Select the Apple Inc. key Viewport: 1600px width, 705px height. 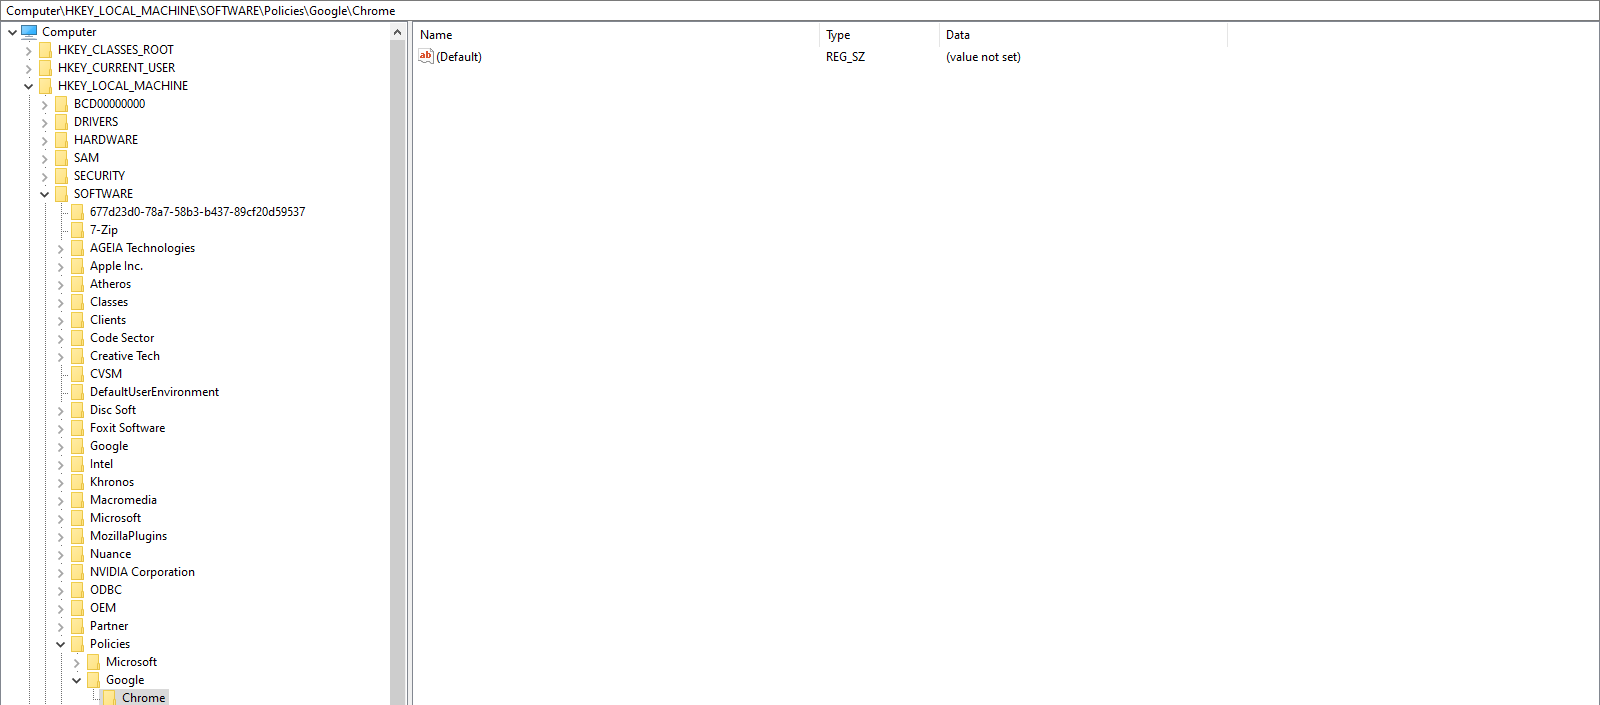click(116, 266)
